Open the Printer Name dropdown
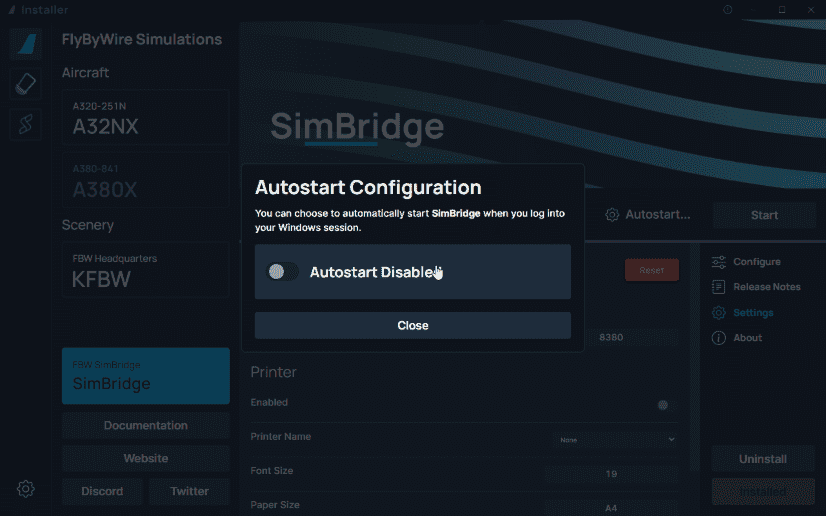This screenshot has height=516, width=826. click(x=616, y=439)
